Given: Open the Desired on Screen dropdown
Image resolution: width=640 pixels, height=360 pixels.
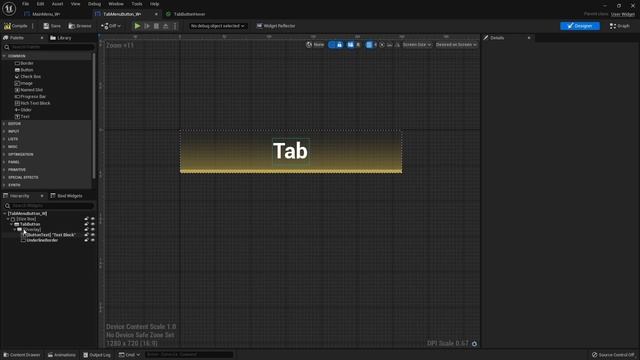Looking at the screenshot, I should click(456, 44).
